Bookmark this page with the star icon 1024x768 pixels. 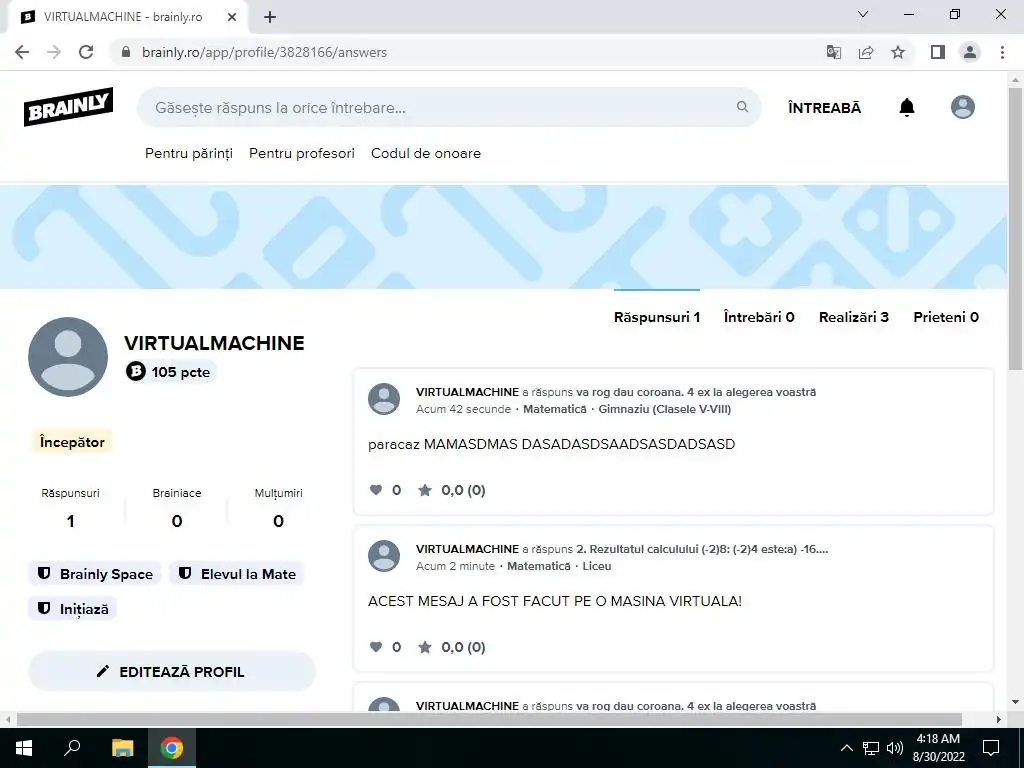898,52
